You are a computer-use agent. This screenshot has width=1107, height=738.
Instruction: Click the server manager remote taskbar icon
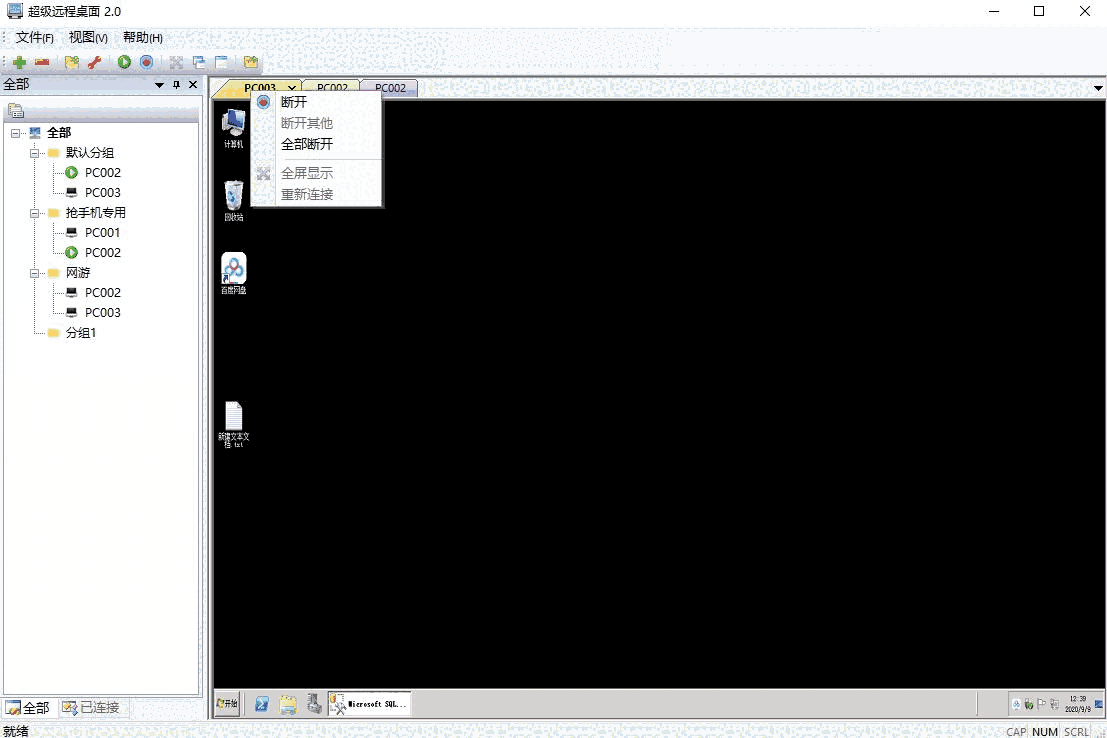pyautogui.click(x=314, y=703)
